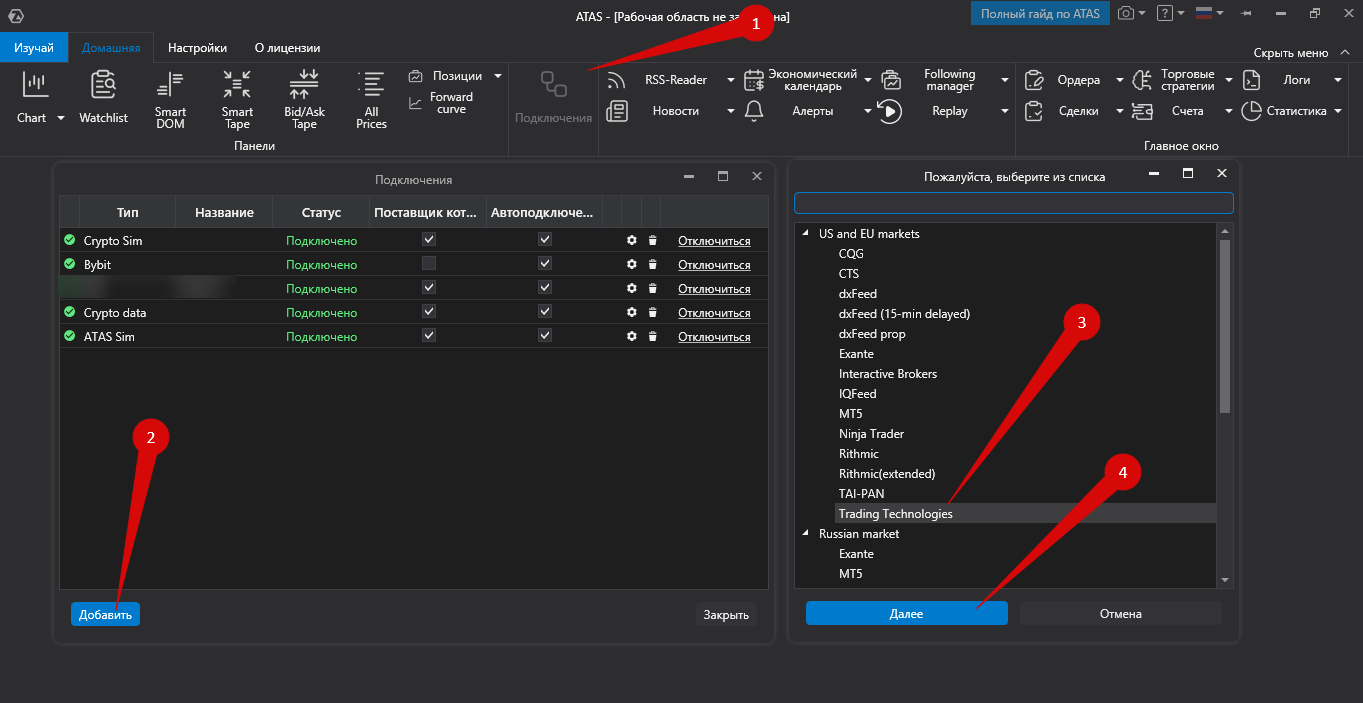Image resolution: width=1363 pixels, height=703 pixels.
Task: Expand the RSS-Reader dropdown arrow
Action: point(730,80)
